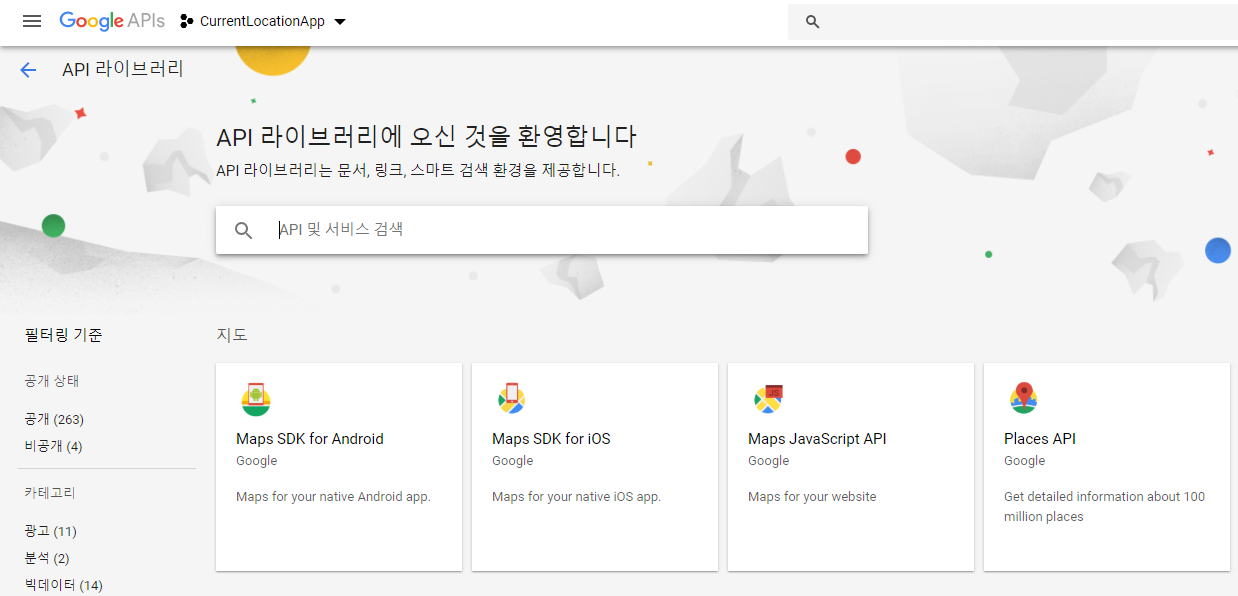This screenshot has height=596, width=1238.
Task: Click the 공개 상태 filter label
Action: tap(51, 381)
